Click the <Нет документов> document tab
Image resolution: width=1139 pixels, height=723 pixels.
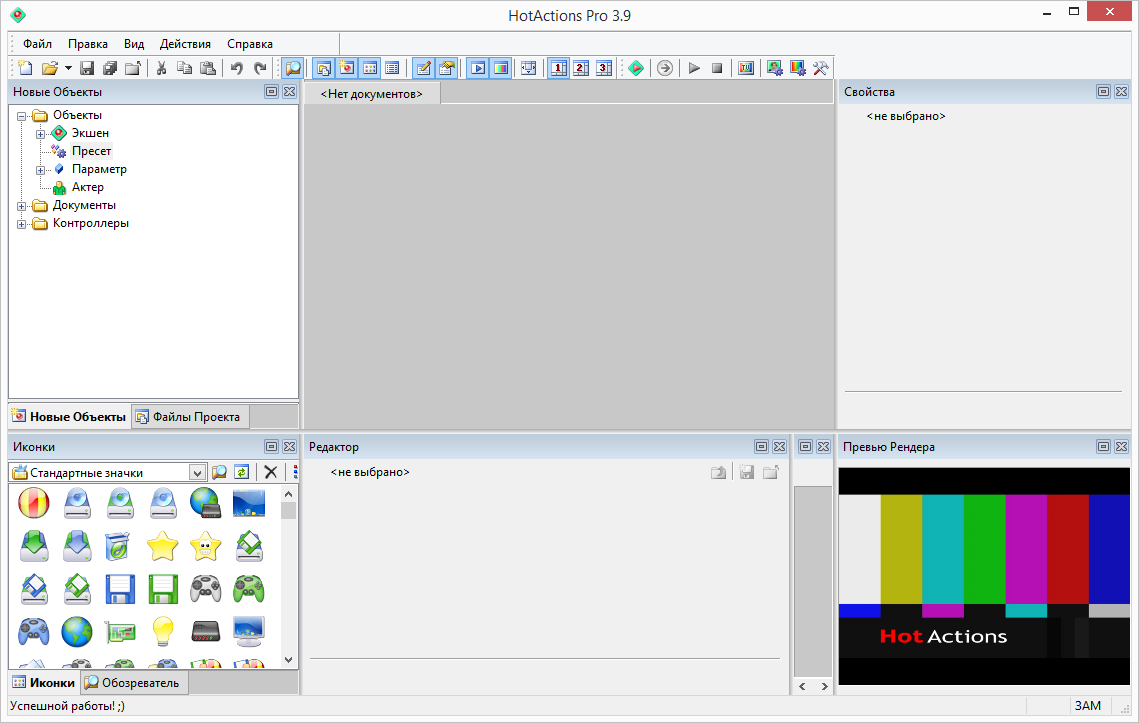(372, 94)
